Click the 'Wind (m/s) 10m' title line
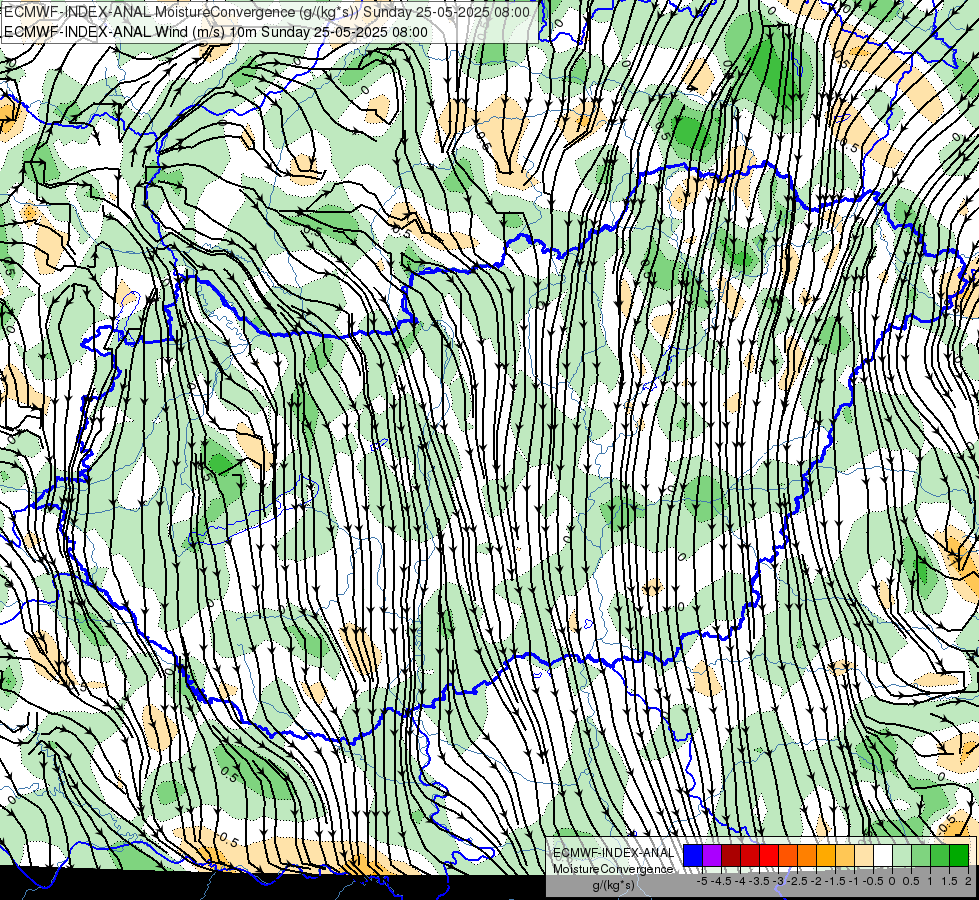Viewport: 979px width, 900px height. point(216,32)
